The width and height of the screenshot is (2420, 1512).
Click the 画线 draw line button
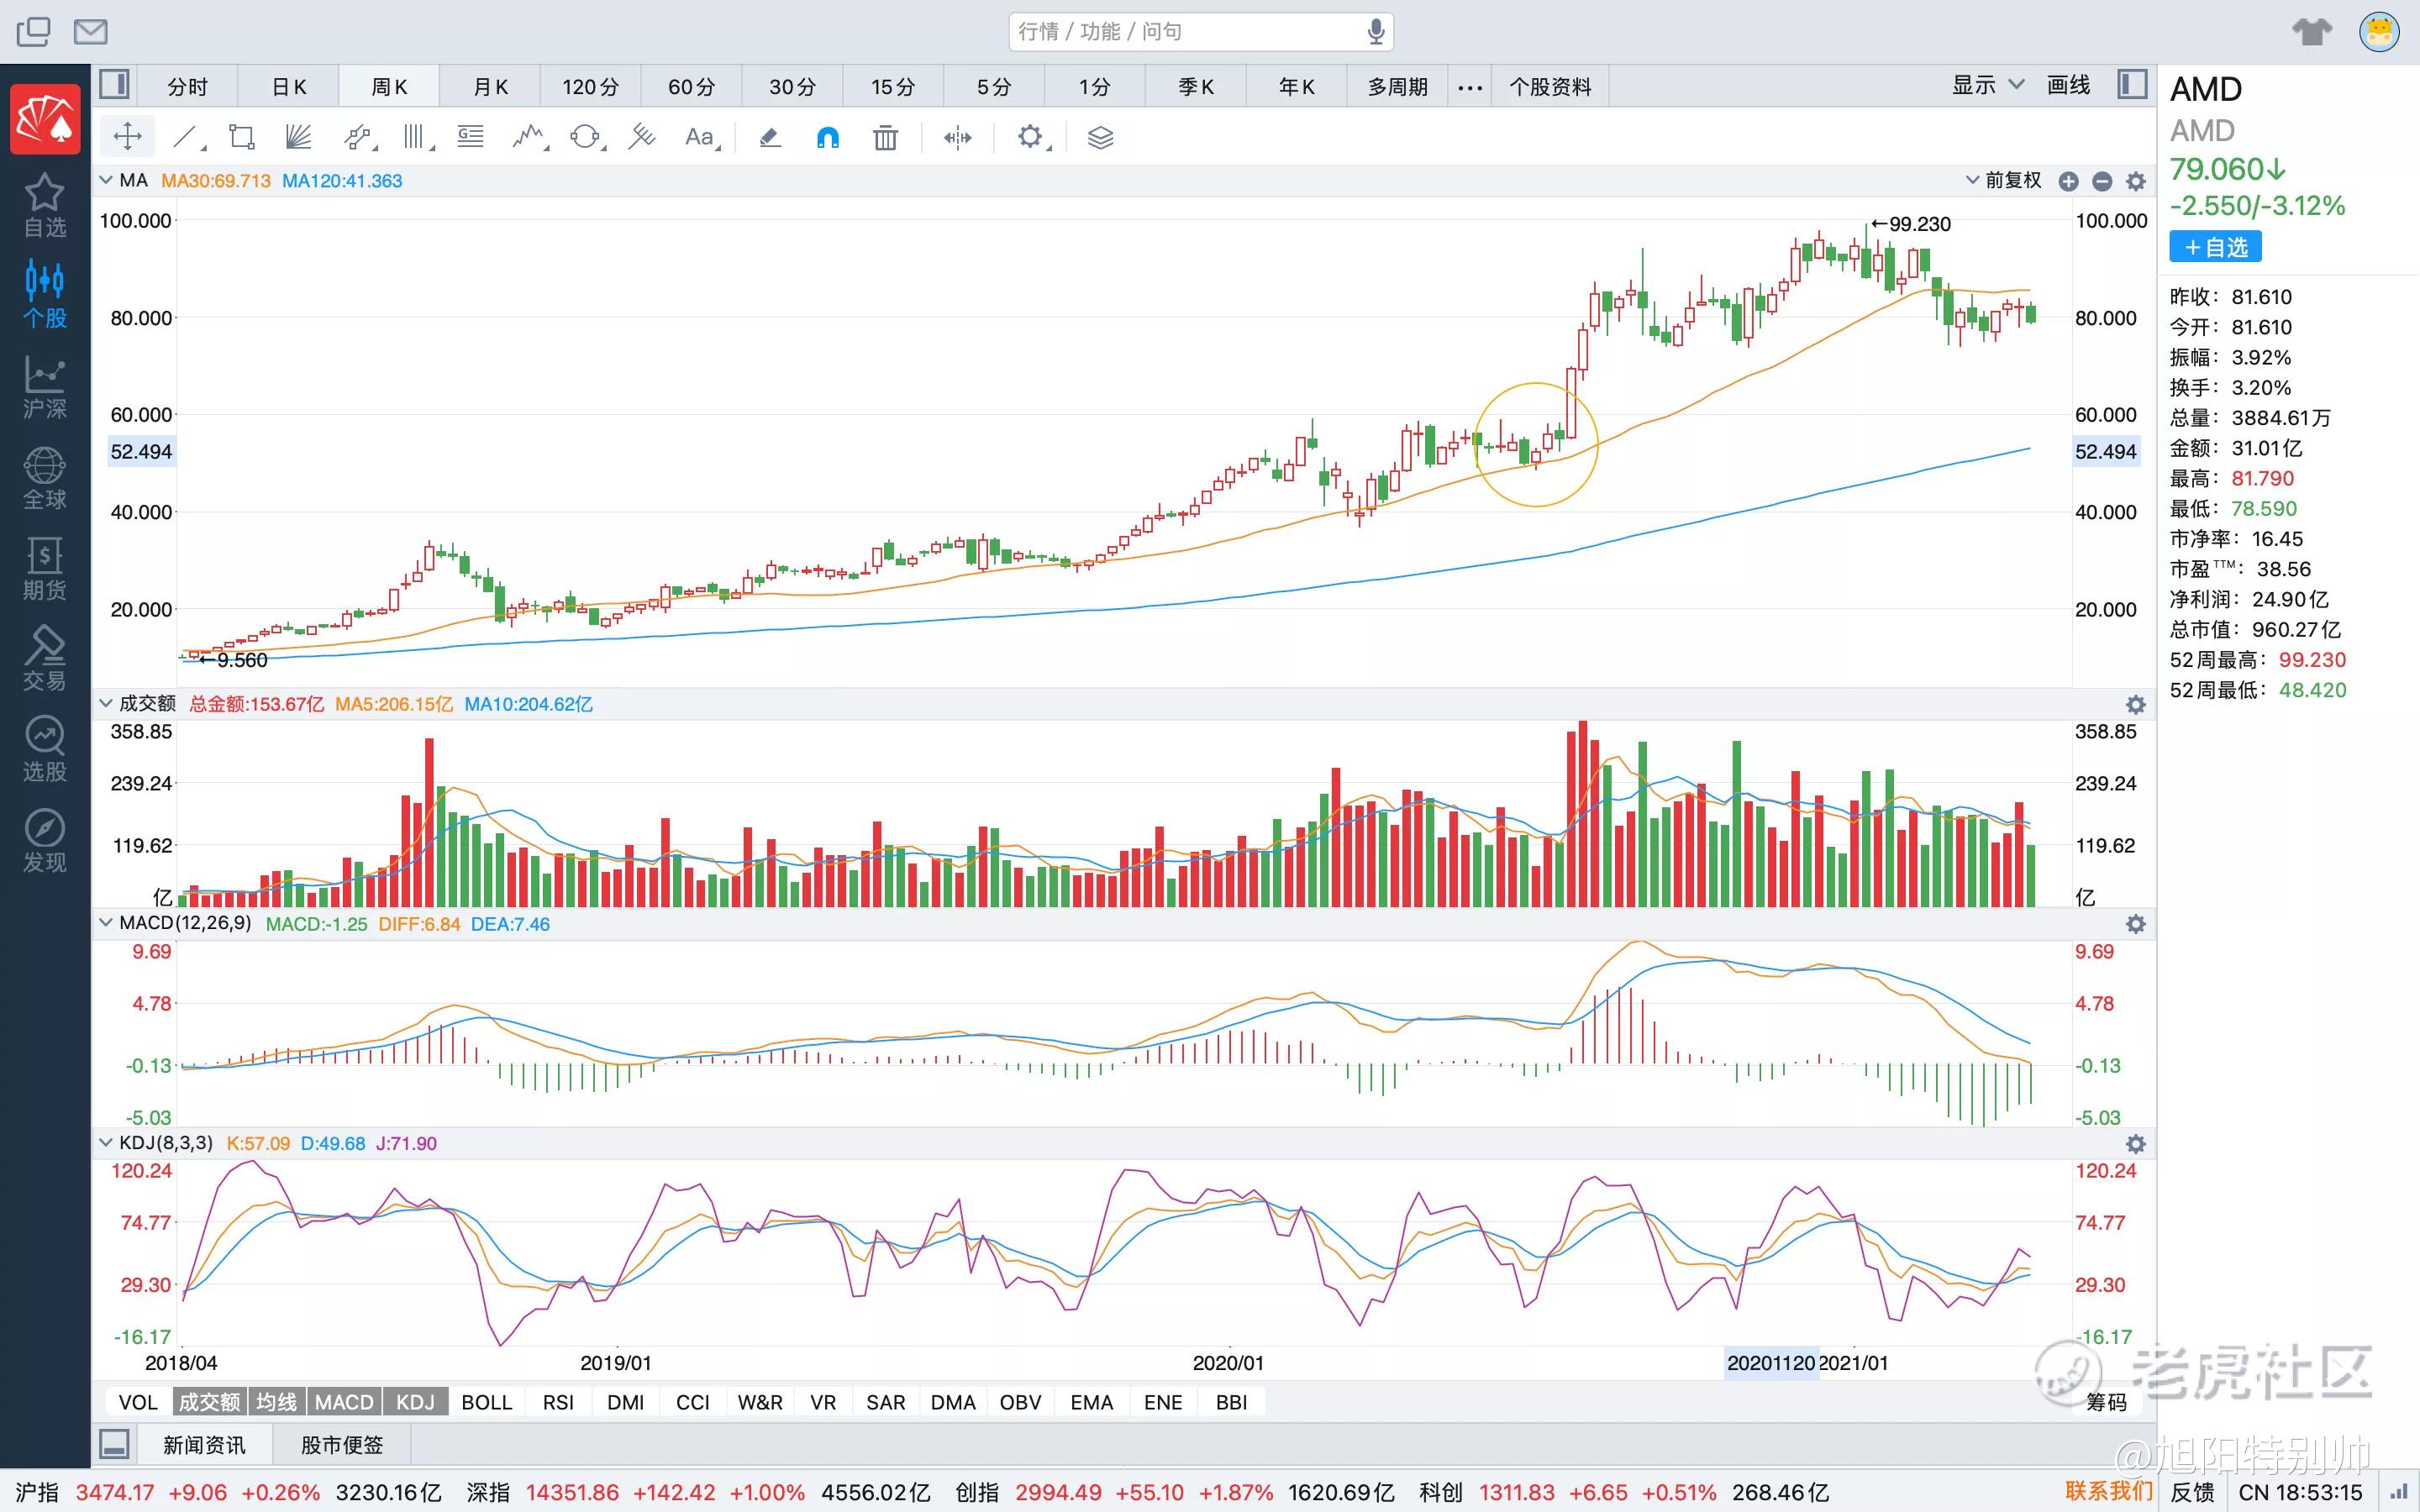[x=2068, y=85]
